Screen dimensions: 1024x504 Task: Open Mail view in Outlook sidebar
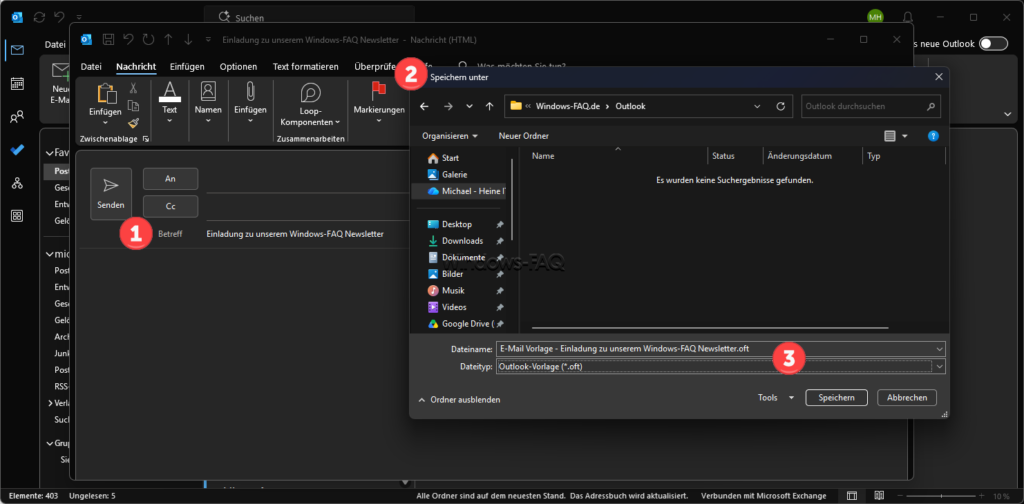click(18, 50)
